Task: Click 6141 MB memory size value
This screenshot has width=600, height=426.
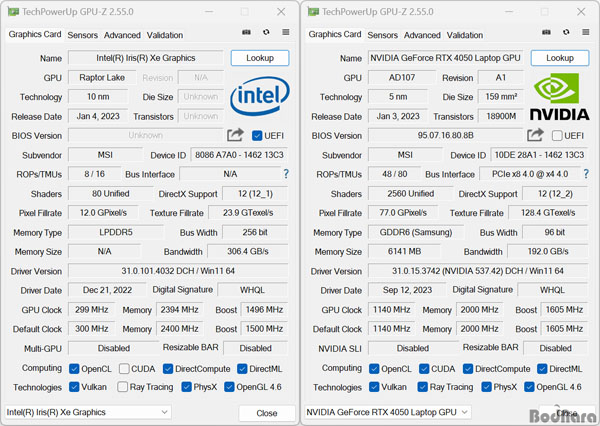Action: tap(404, 251)
